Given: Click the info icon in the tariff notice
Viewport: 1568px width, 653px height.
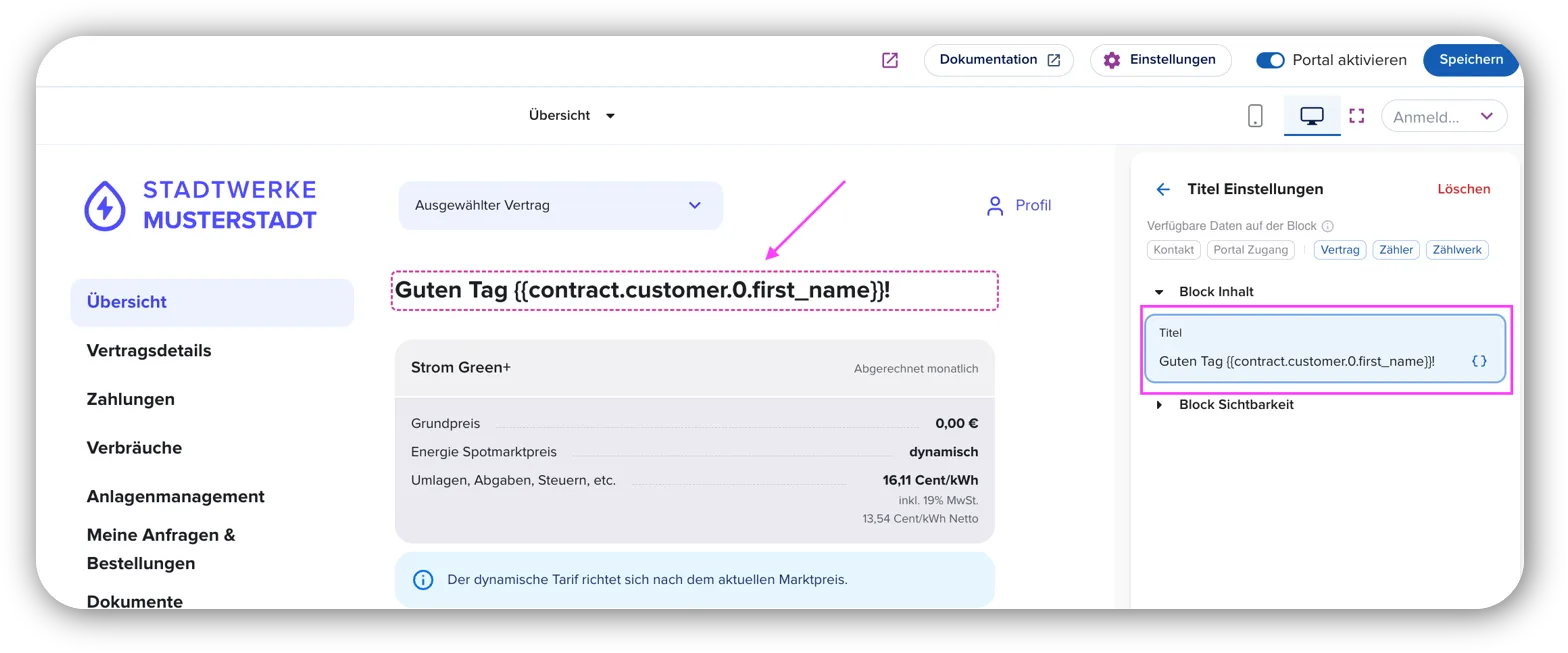Looking at the screenshot, I should tap(424, 580).
